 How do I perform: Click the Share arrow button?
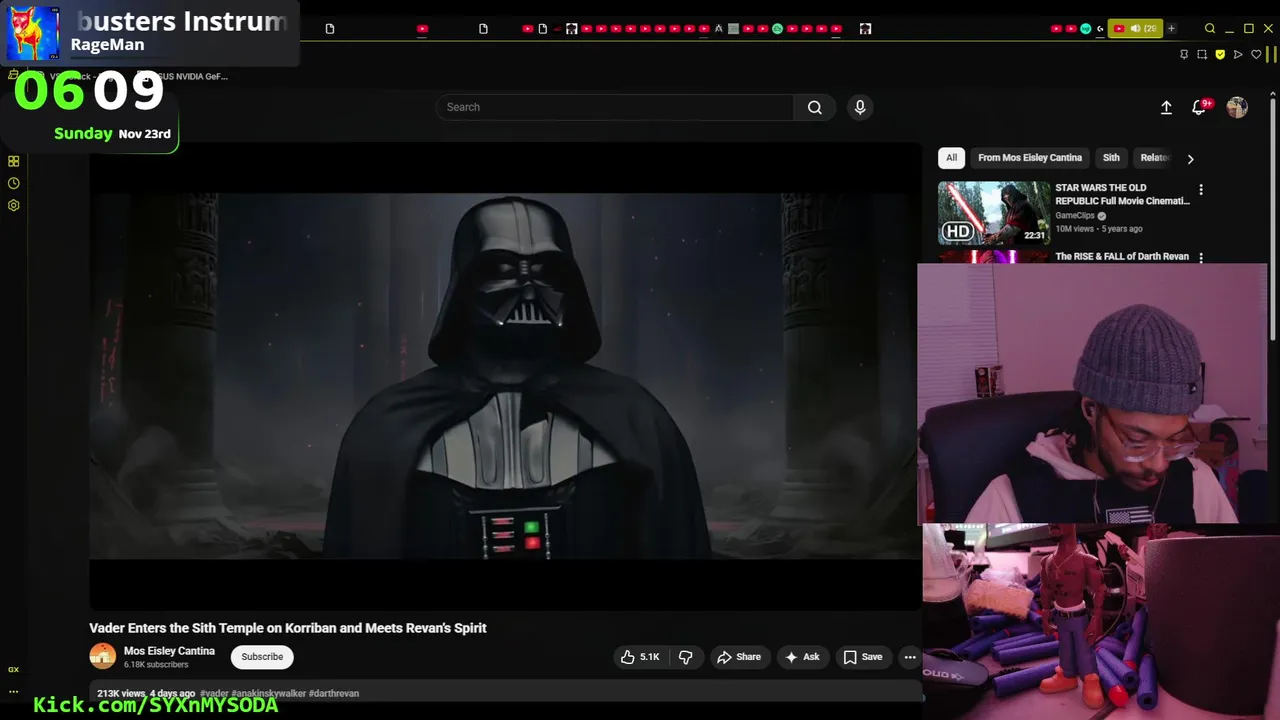pyautogui.click(x=739, y=657)
